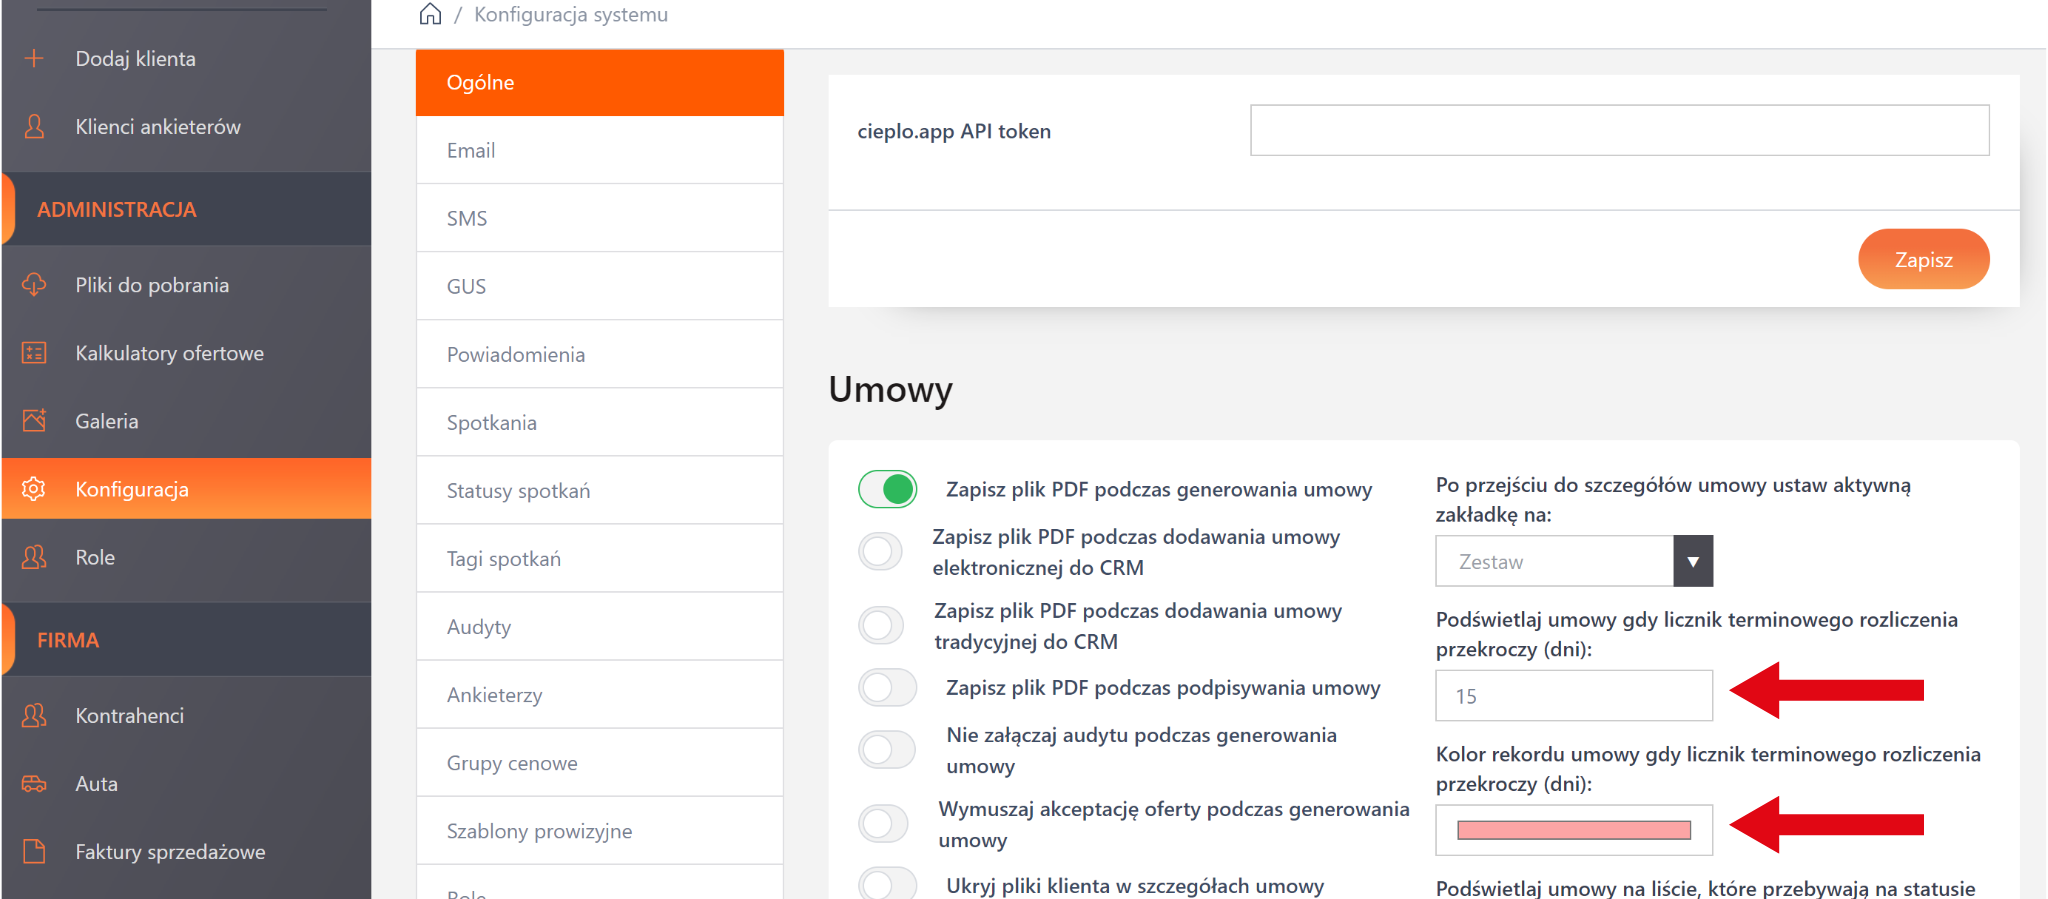Viewport: 2048px width, 899px height.
Task: Open Kalkulatory ofertowe via its calculator icon
Action: 34,353
